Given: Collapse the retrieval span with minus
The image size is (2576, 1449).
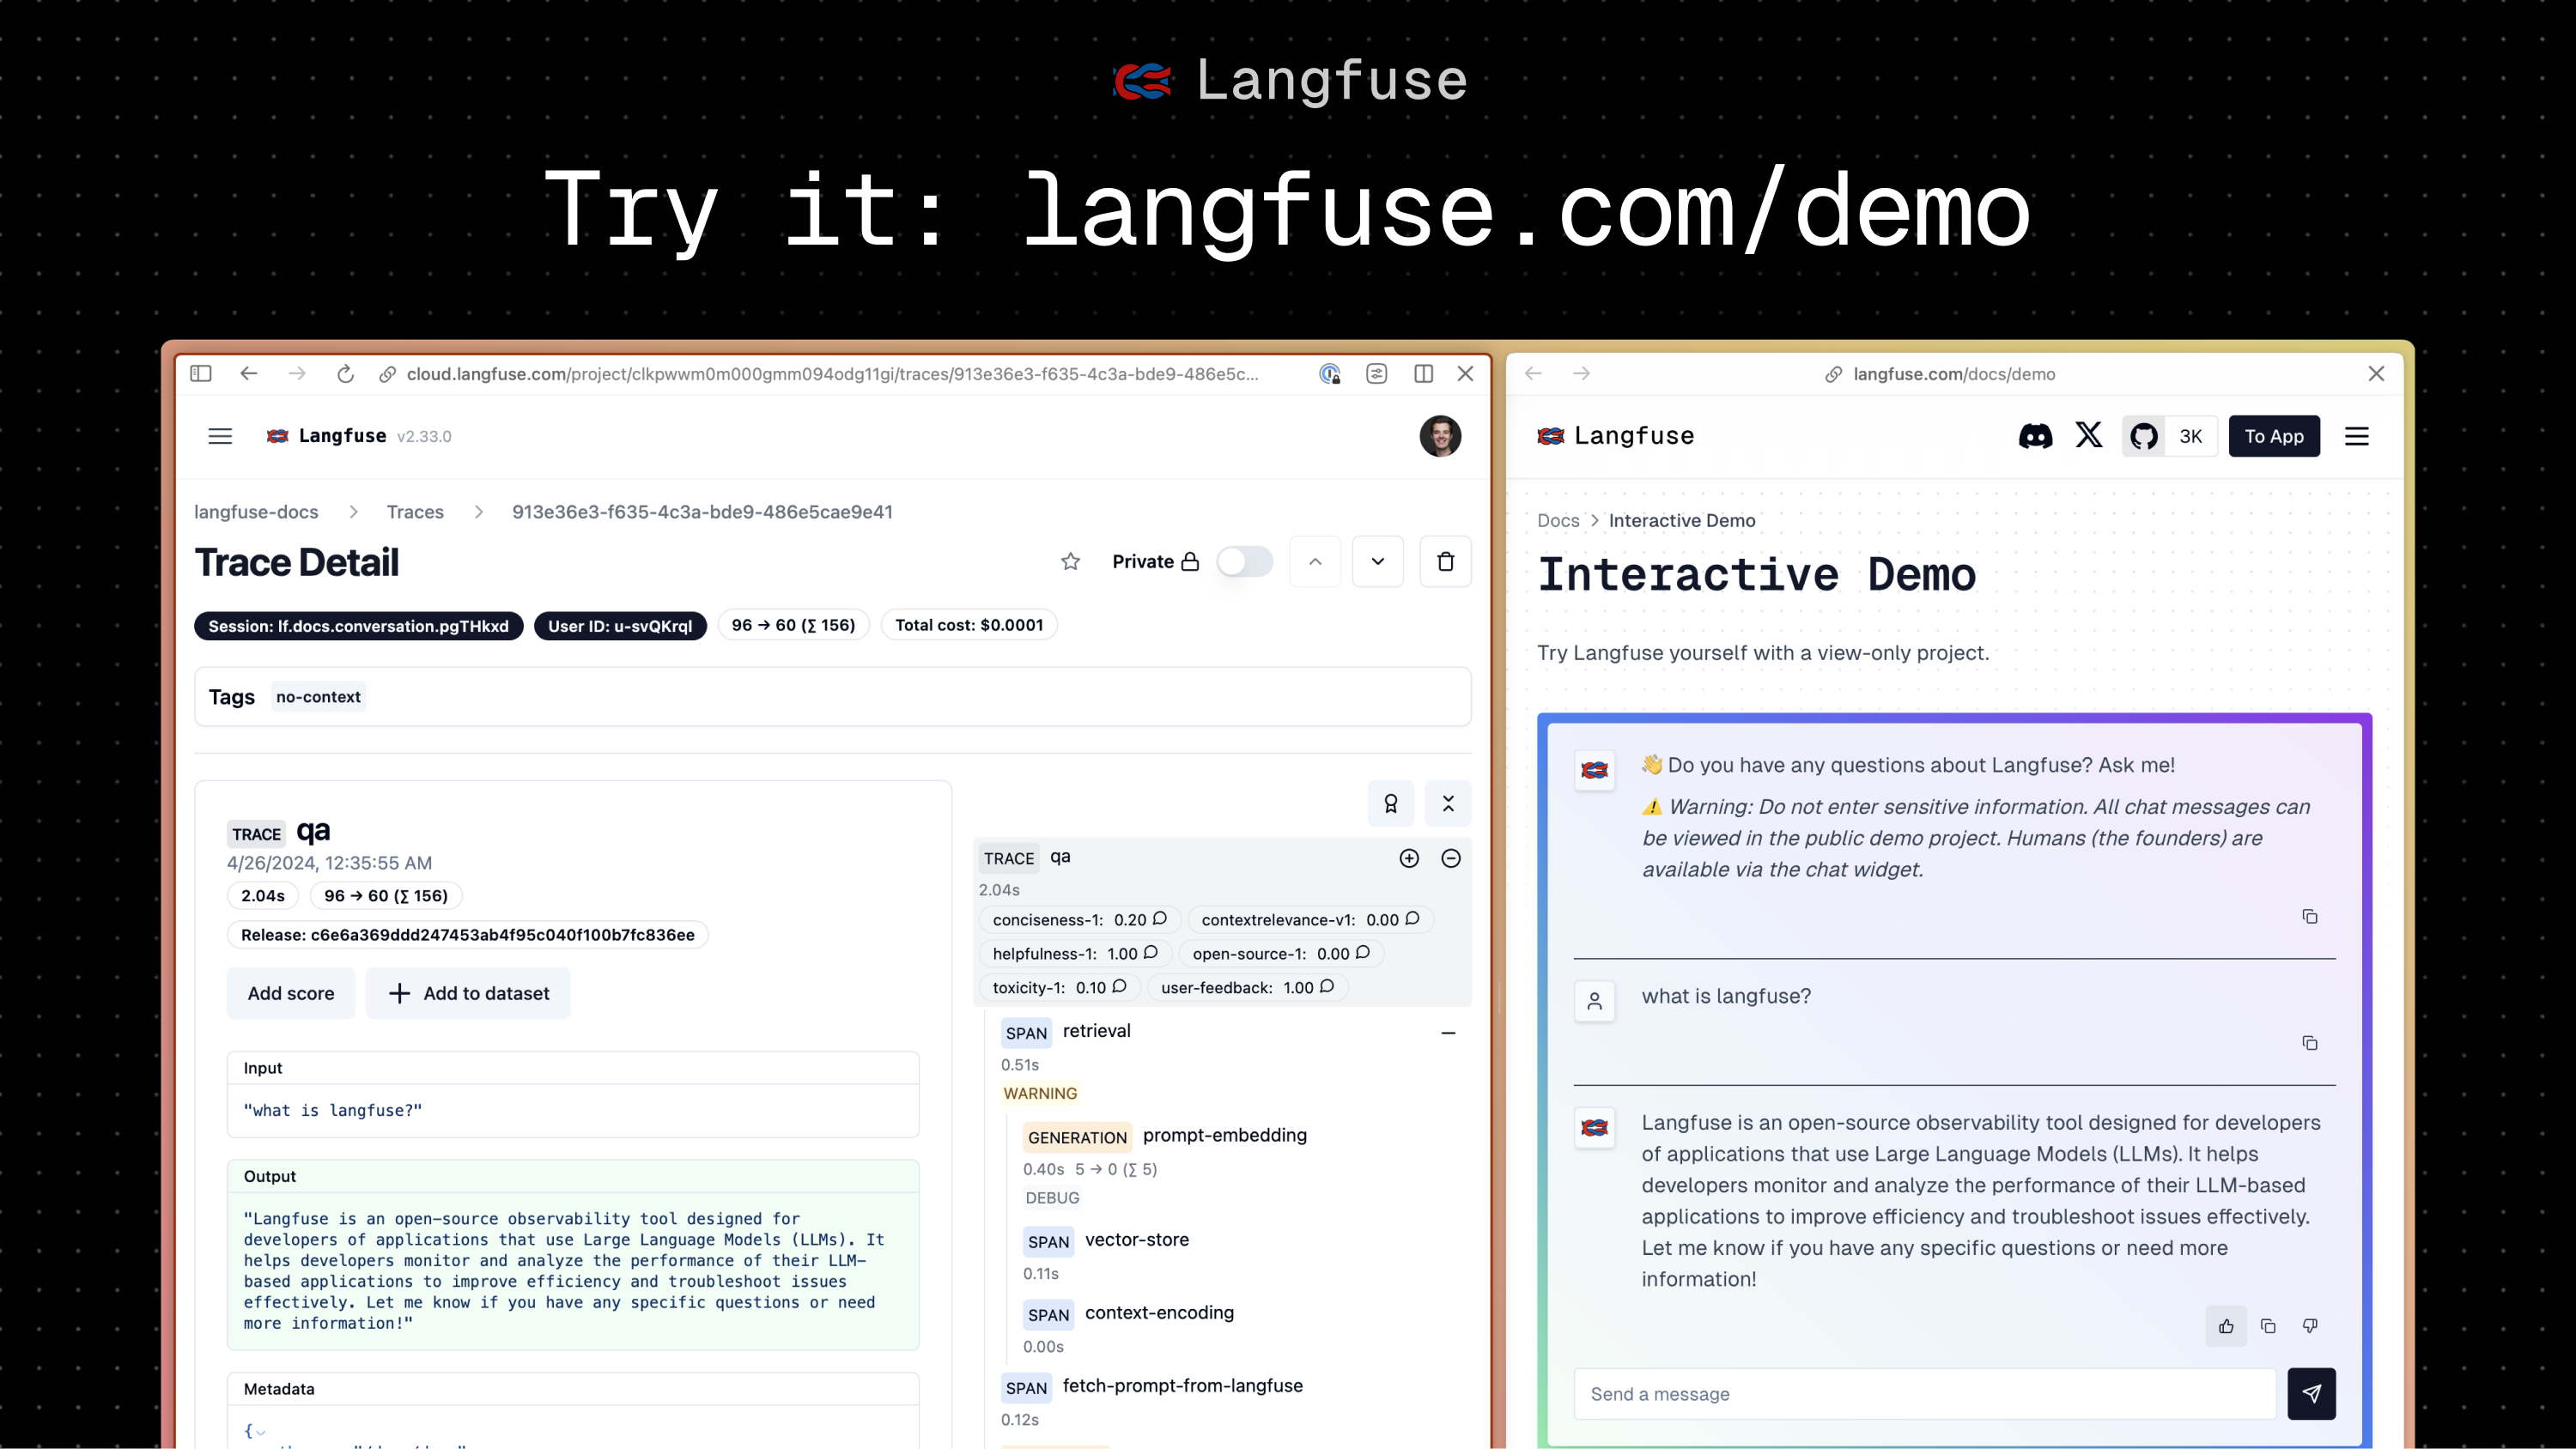Looking at the screenshot, I should (1448, 1033).
